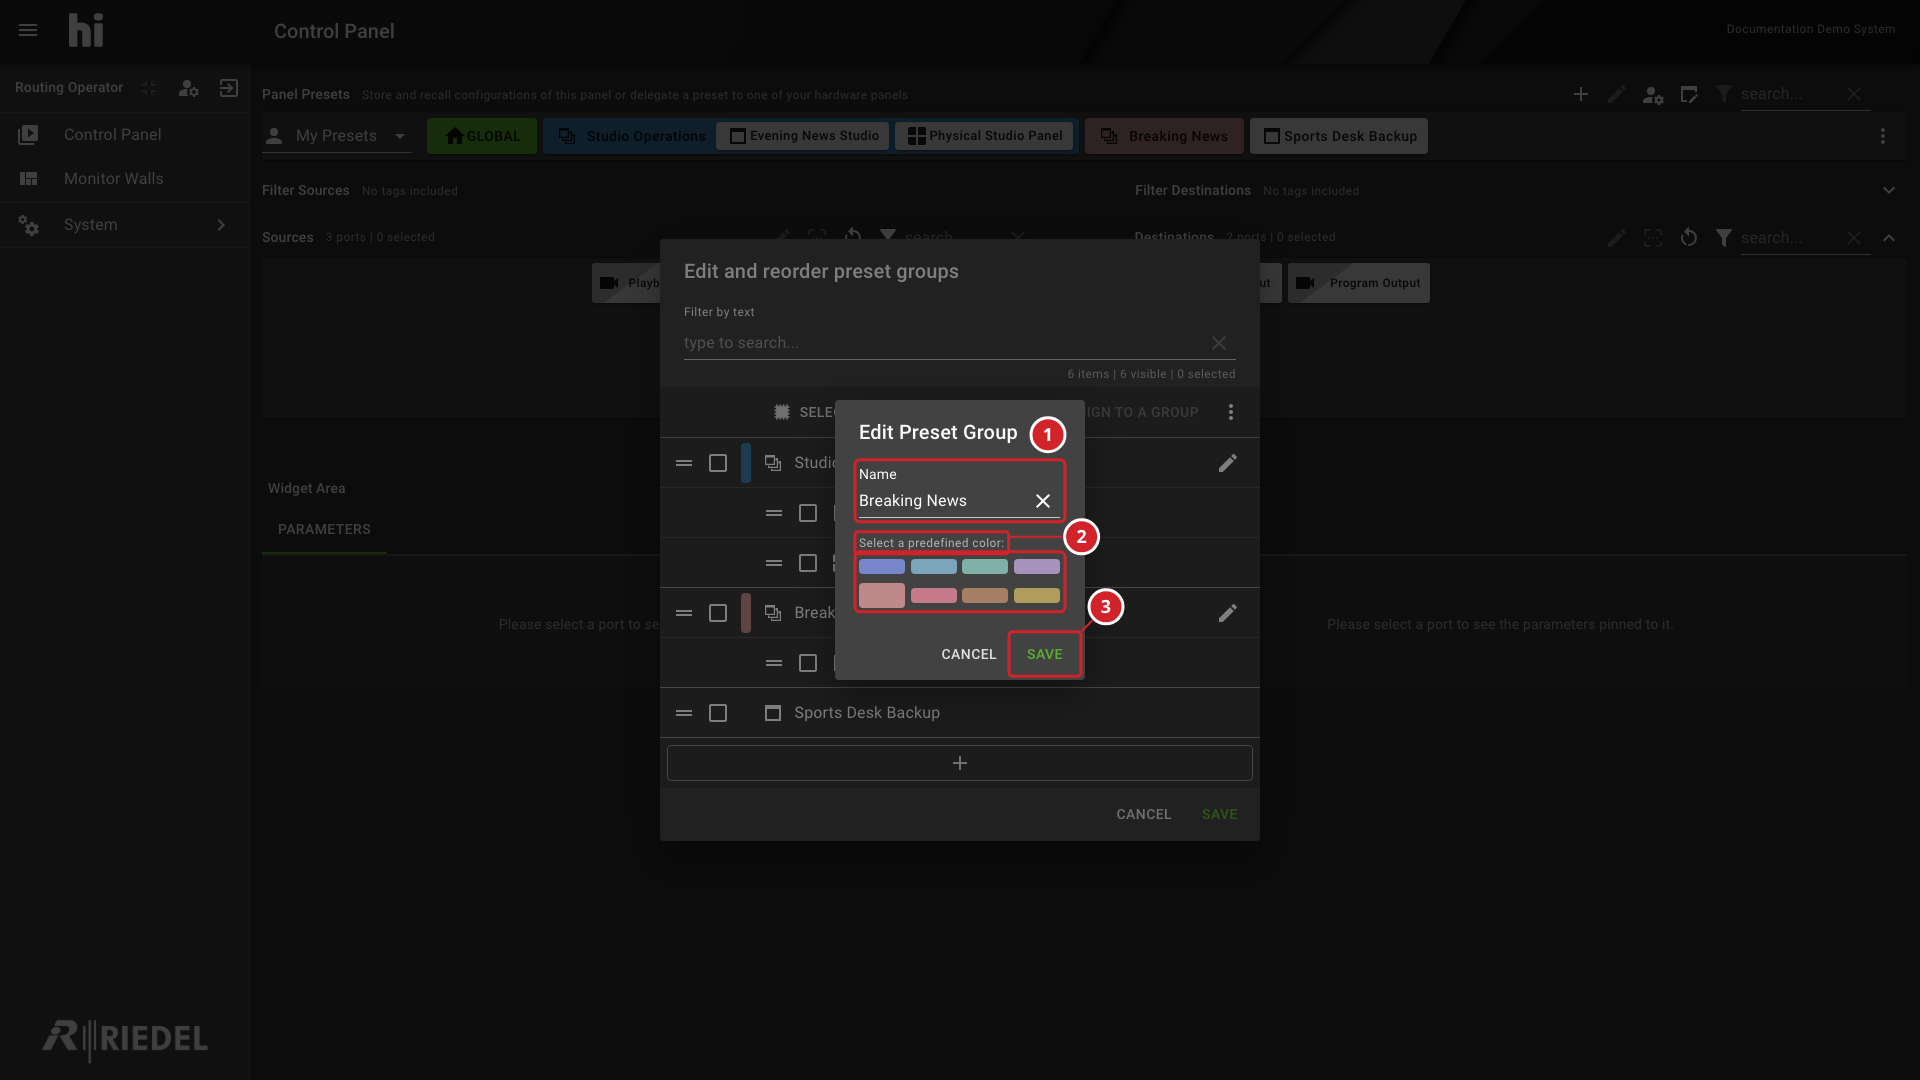Click the Destinations edit pencil icon
The height and width of the screenshot is (1080, 1920).
[1617, 238]
